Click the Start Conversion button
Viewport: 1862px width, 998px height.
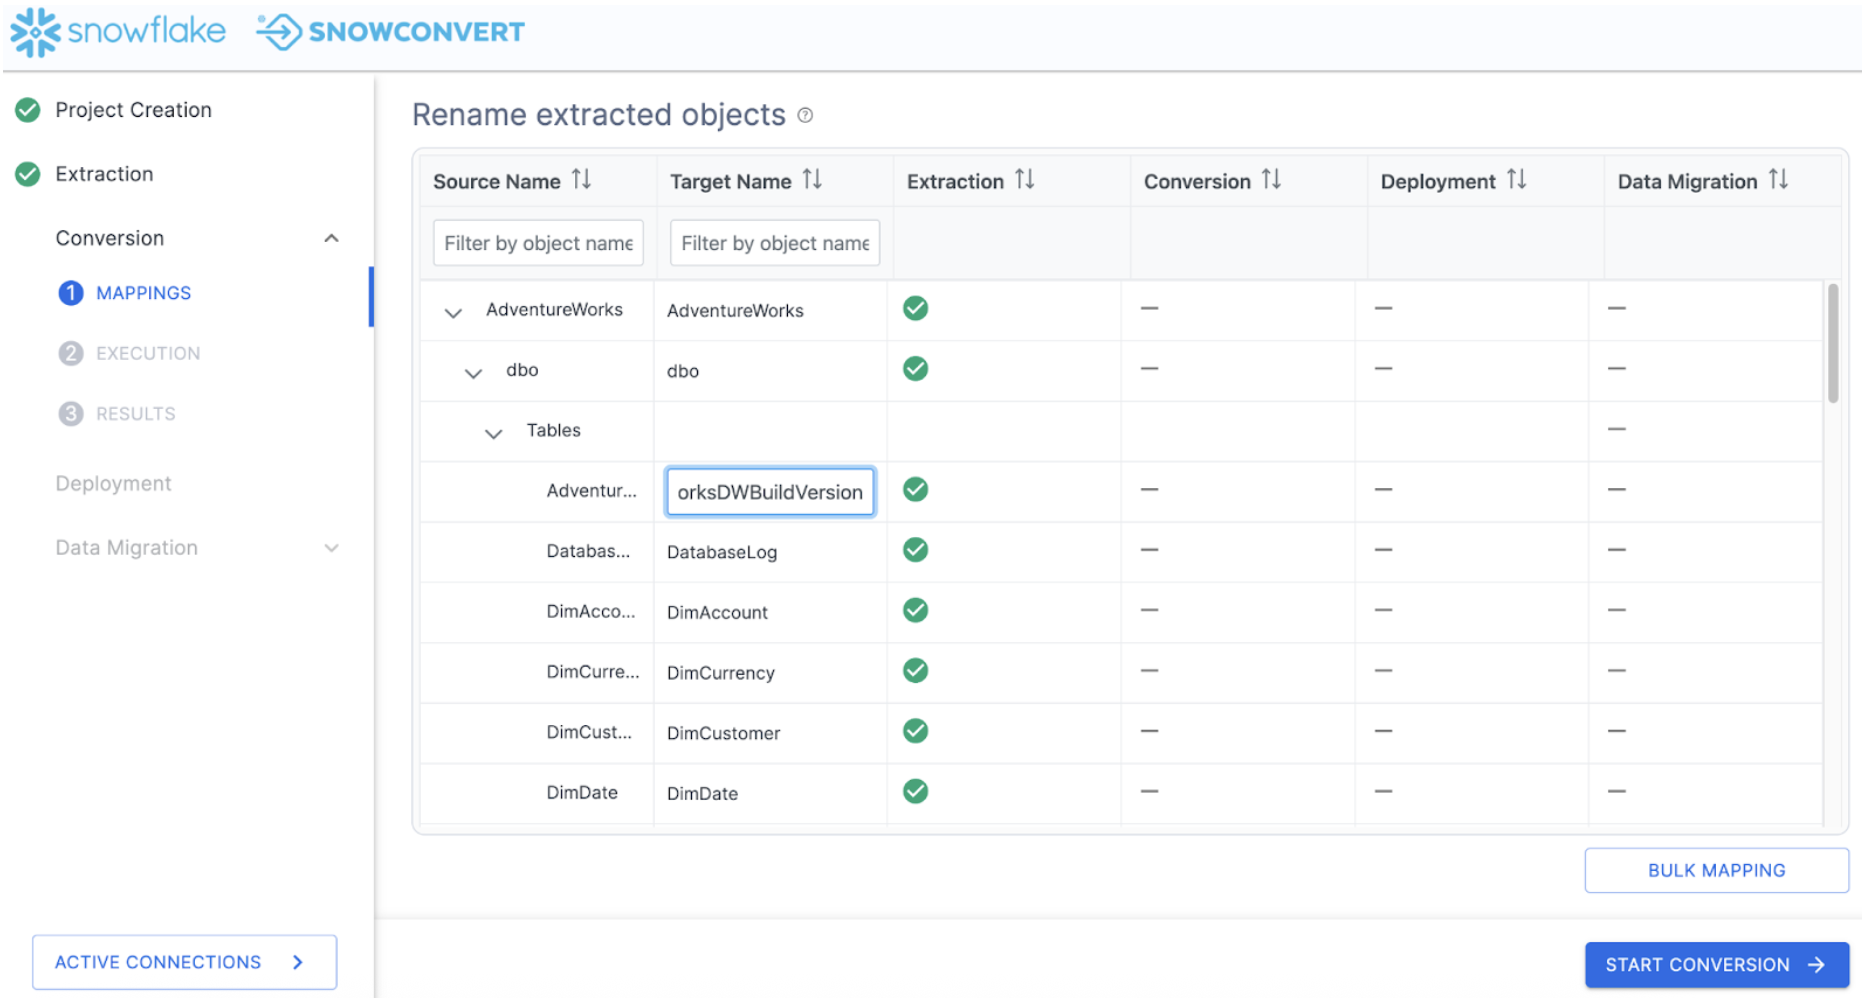pos(1716,963)
